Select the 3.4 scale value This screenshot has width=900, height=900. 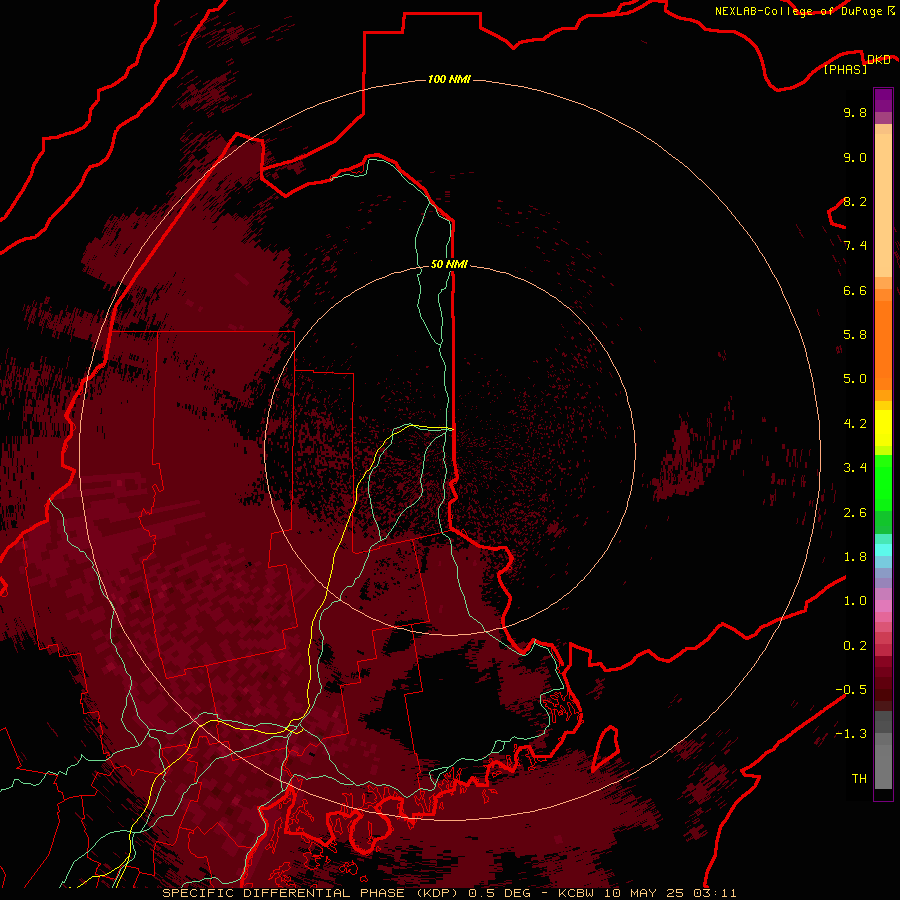pos(855,468)
